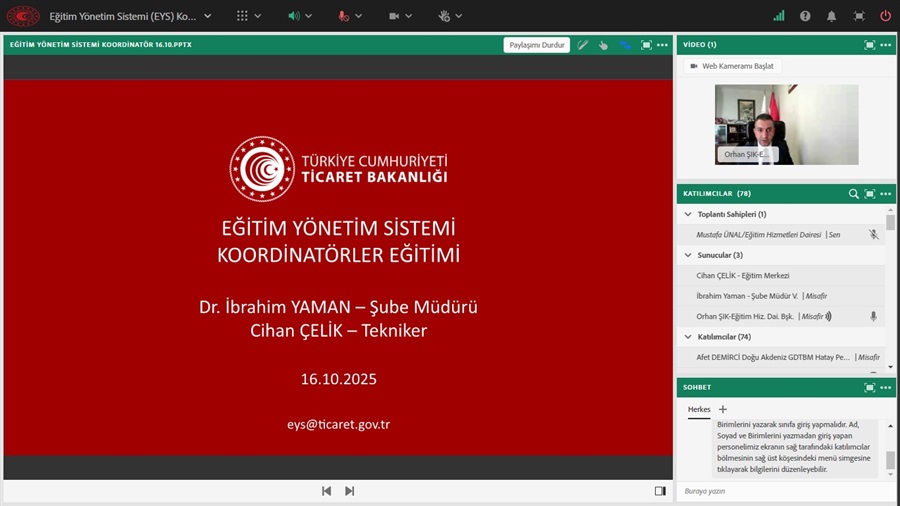Collapse the Toplantı Sahipleri group
Screen dimensions: 900x506
688,214
